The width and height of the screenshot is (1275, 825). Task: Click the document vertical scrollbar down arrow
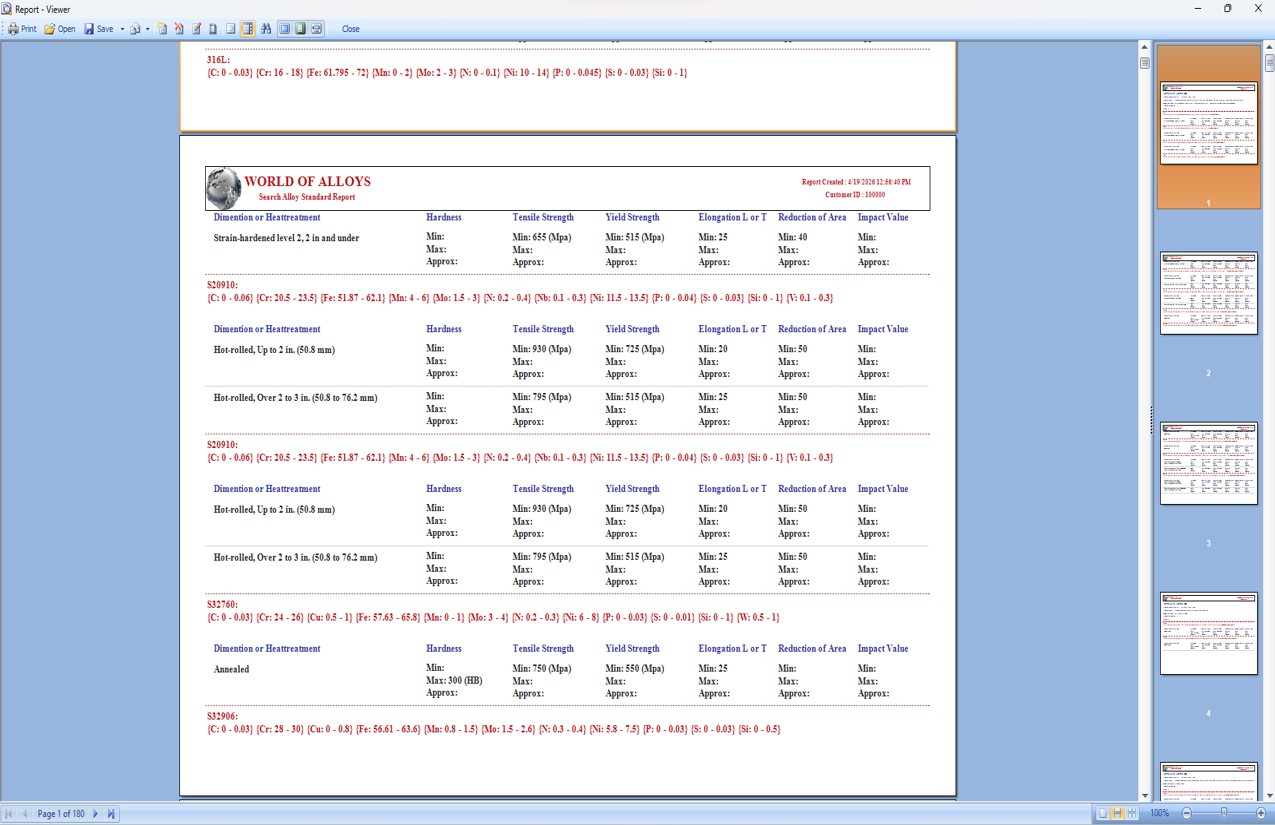[x=1145, y=796]
